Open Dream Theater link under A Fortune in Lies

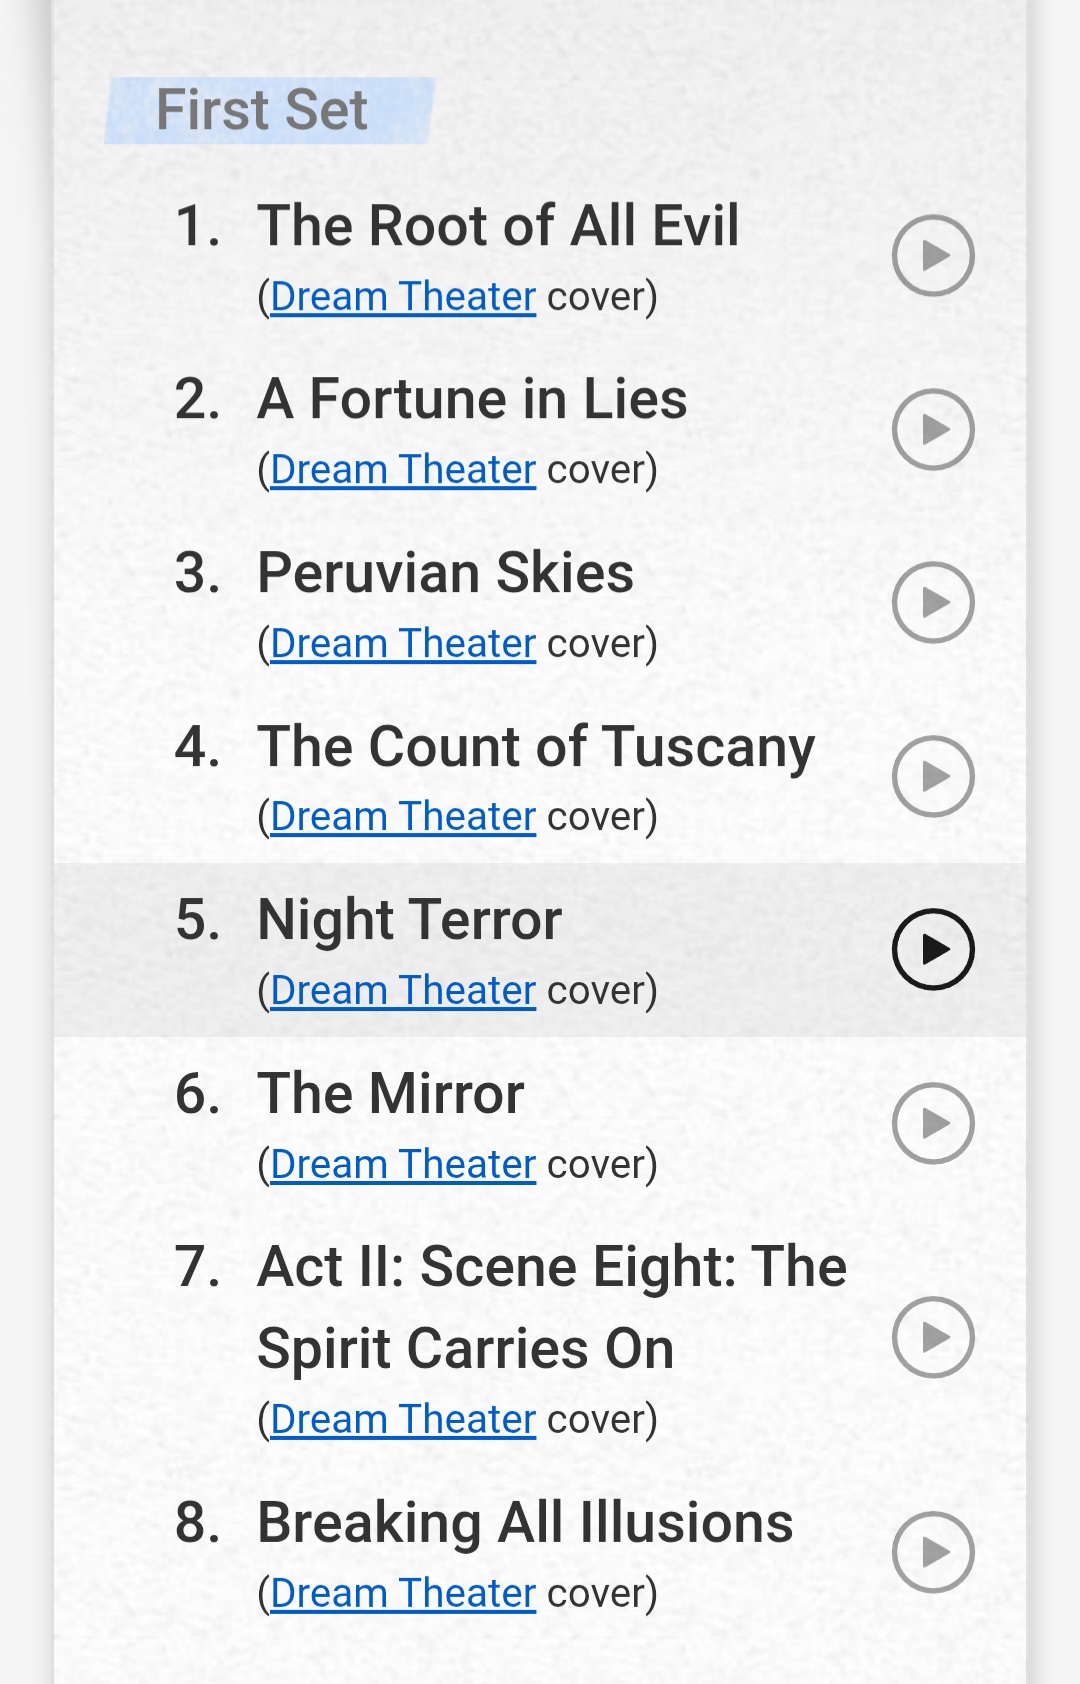pyautogui.click(x=403, y=470)
